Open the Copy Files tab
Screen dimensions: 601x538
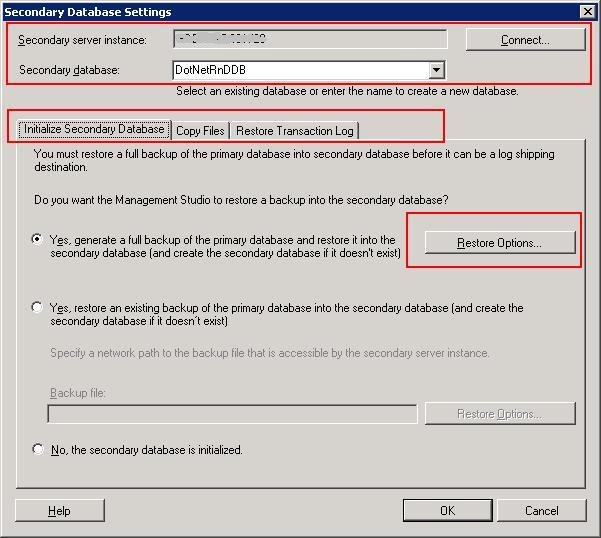coord(200,131)
